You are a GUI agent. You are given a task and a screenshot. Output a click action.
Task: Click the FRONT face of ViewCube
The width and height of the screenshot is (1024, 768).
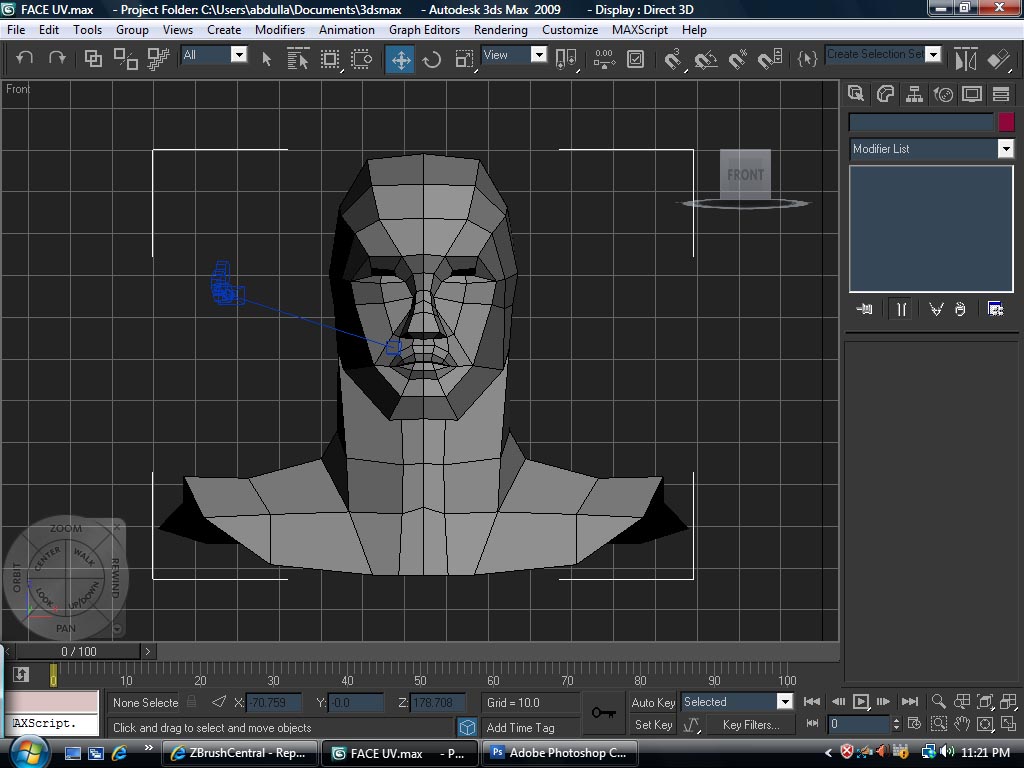point(745,174)
